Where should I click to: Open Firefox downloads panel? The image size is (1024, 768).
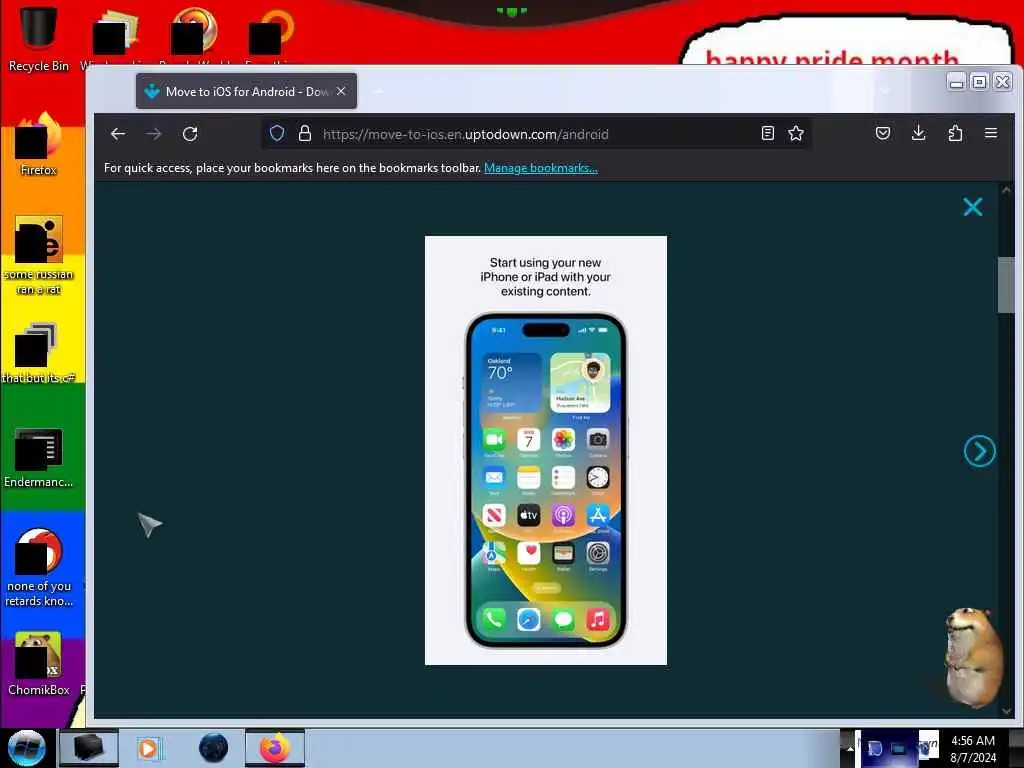[x=918, y=133]
